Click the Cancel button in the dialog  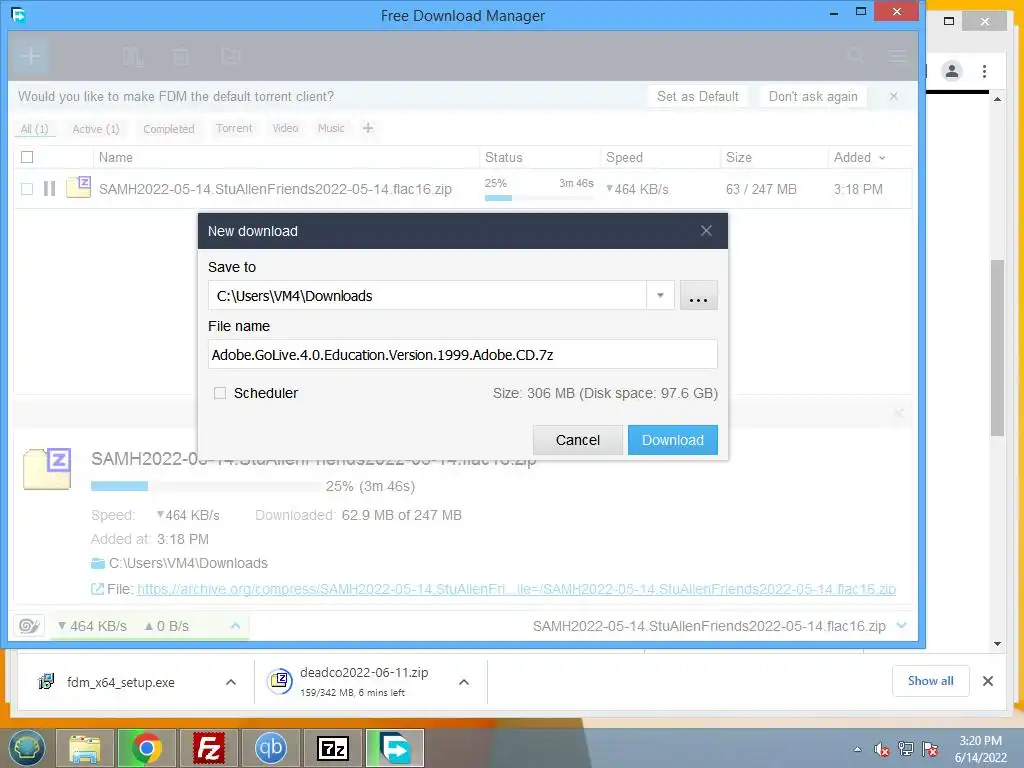click(577, 440)
